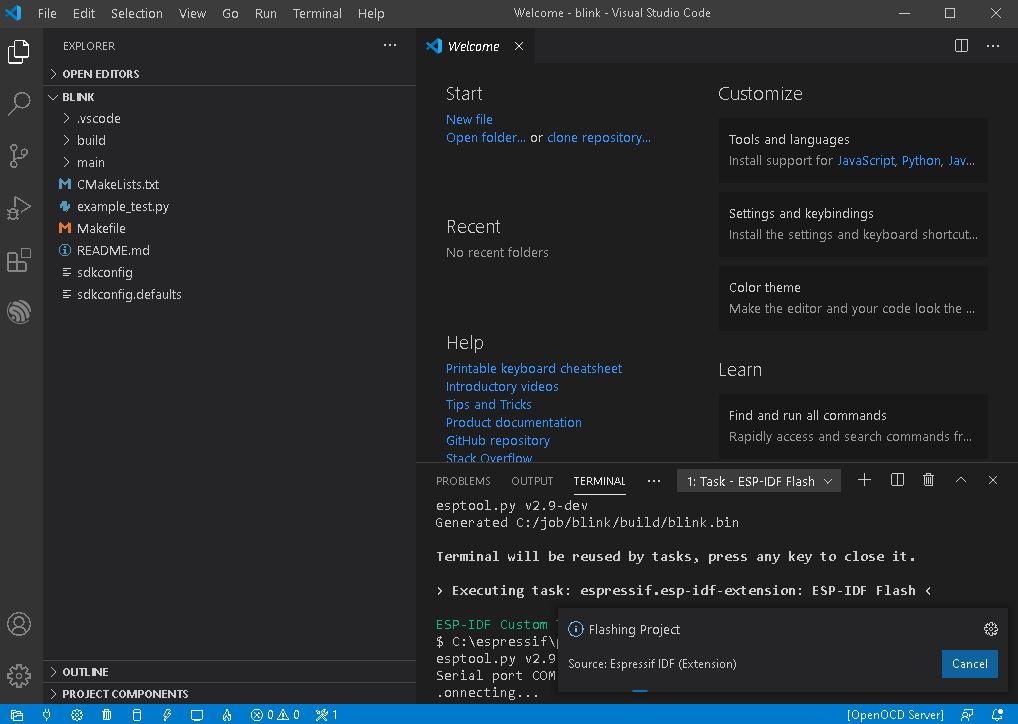Screen dimensions: 1018x724
Task: Click the ESP-IDF current project folder status icon
Action: pos(17,715)
